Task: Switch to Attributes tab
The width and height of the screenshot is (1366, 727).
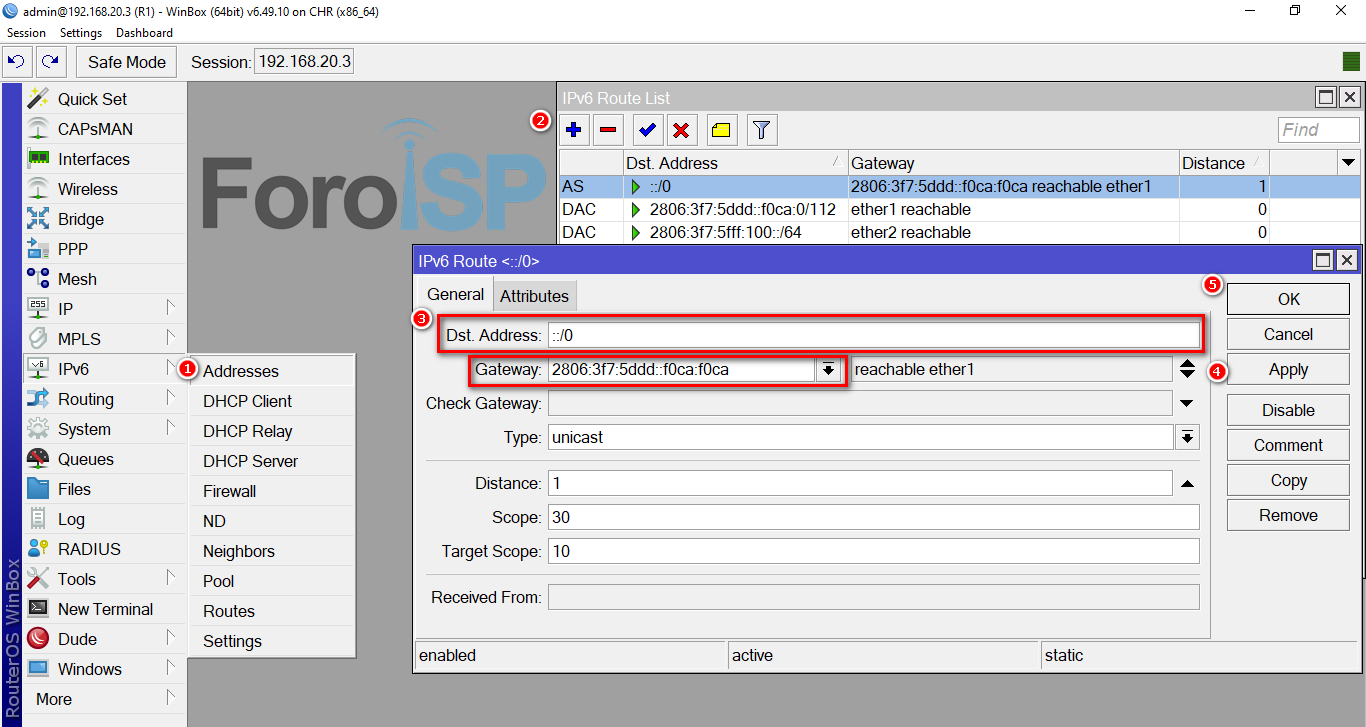Action: click(534, 296)
